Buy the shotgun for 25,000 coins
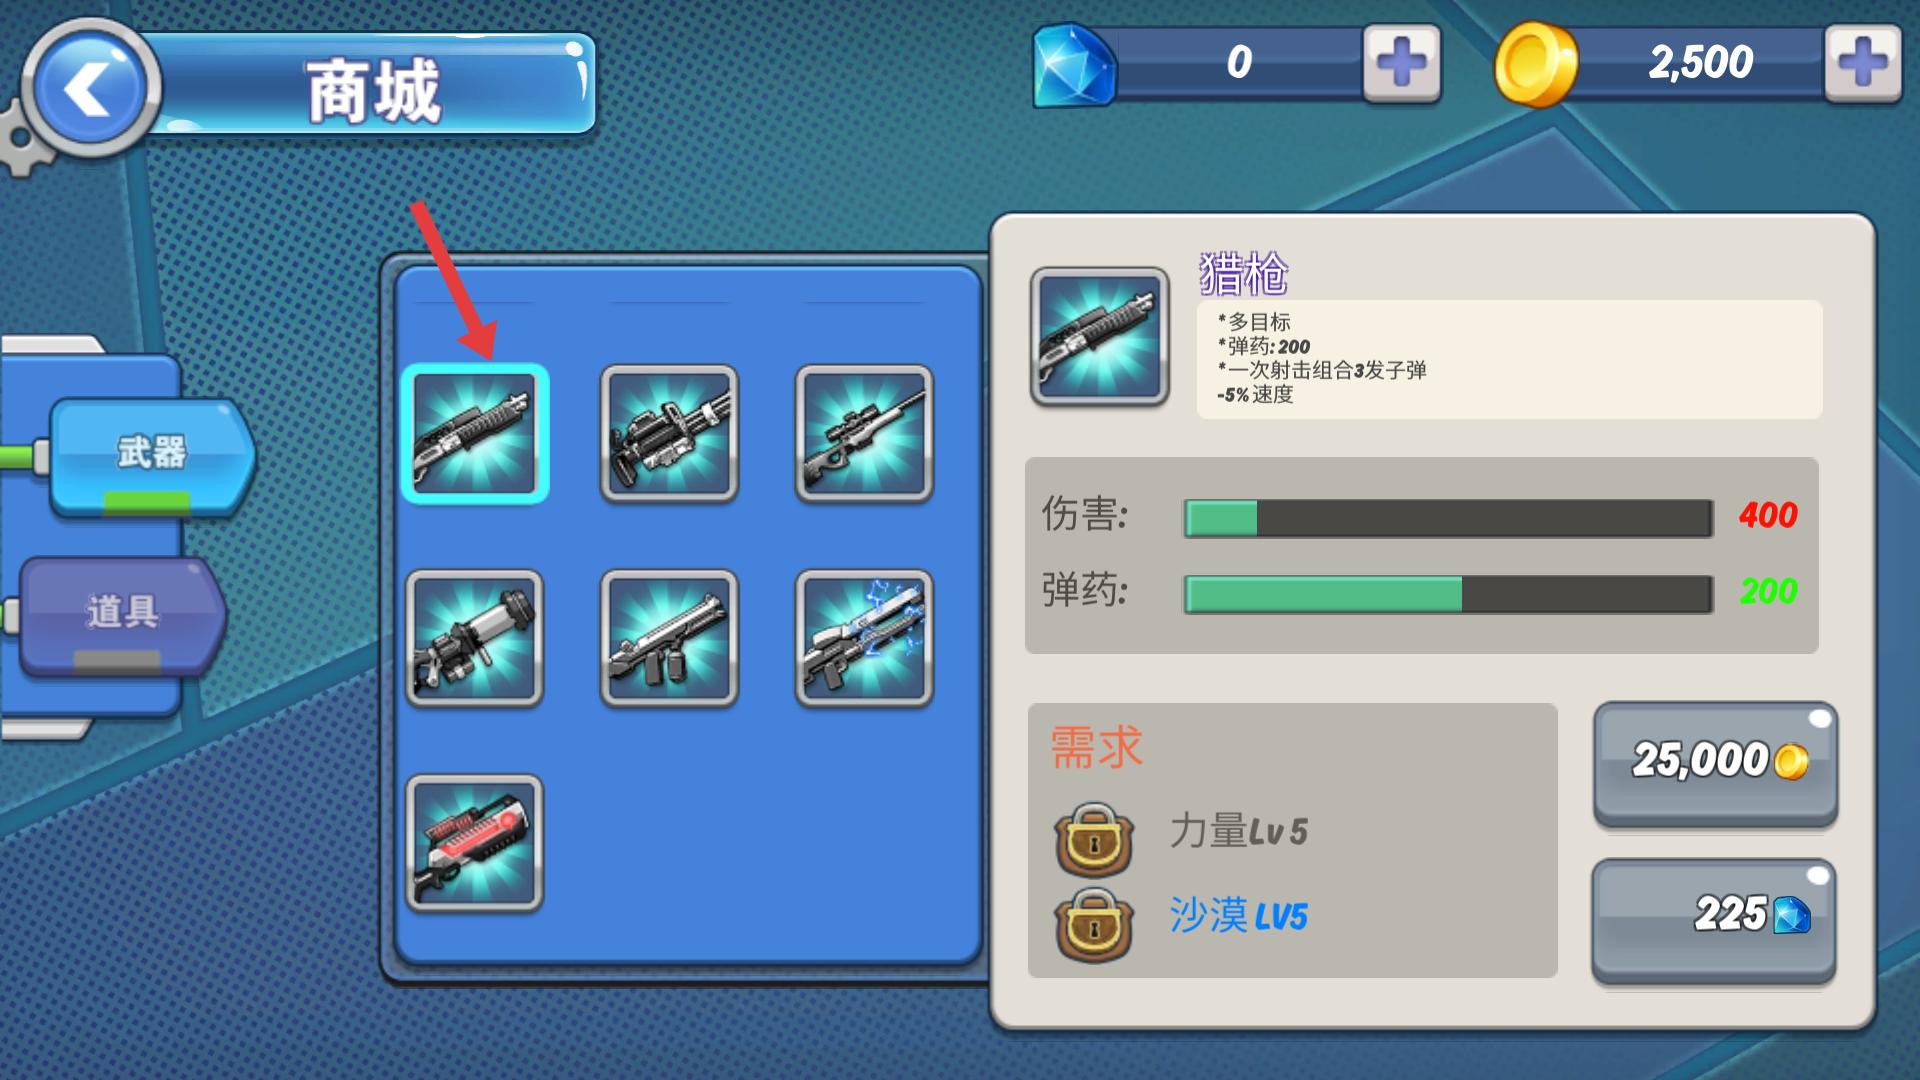This screenshot has width=1920, height=1080. pos(1715,763)
